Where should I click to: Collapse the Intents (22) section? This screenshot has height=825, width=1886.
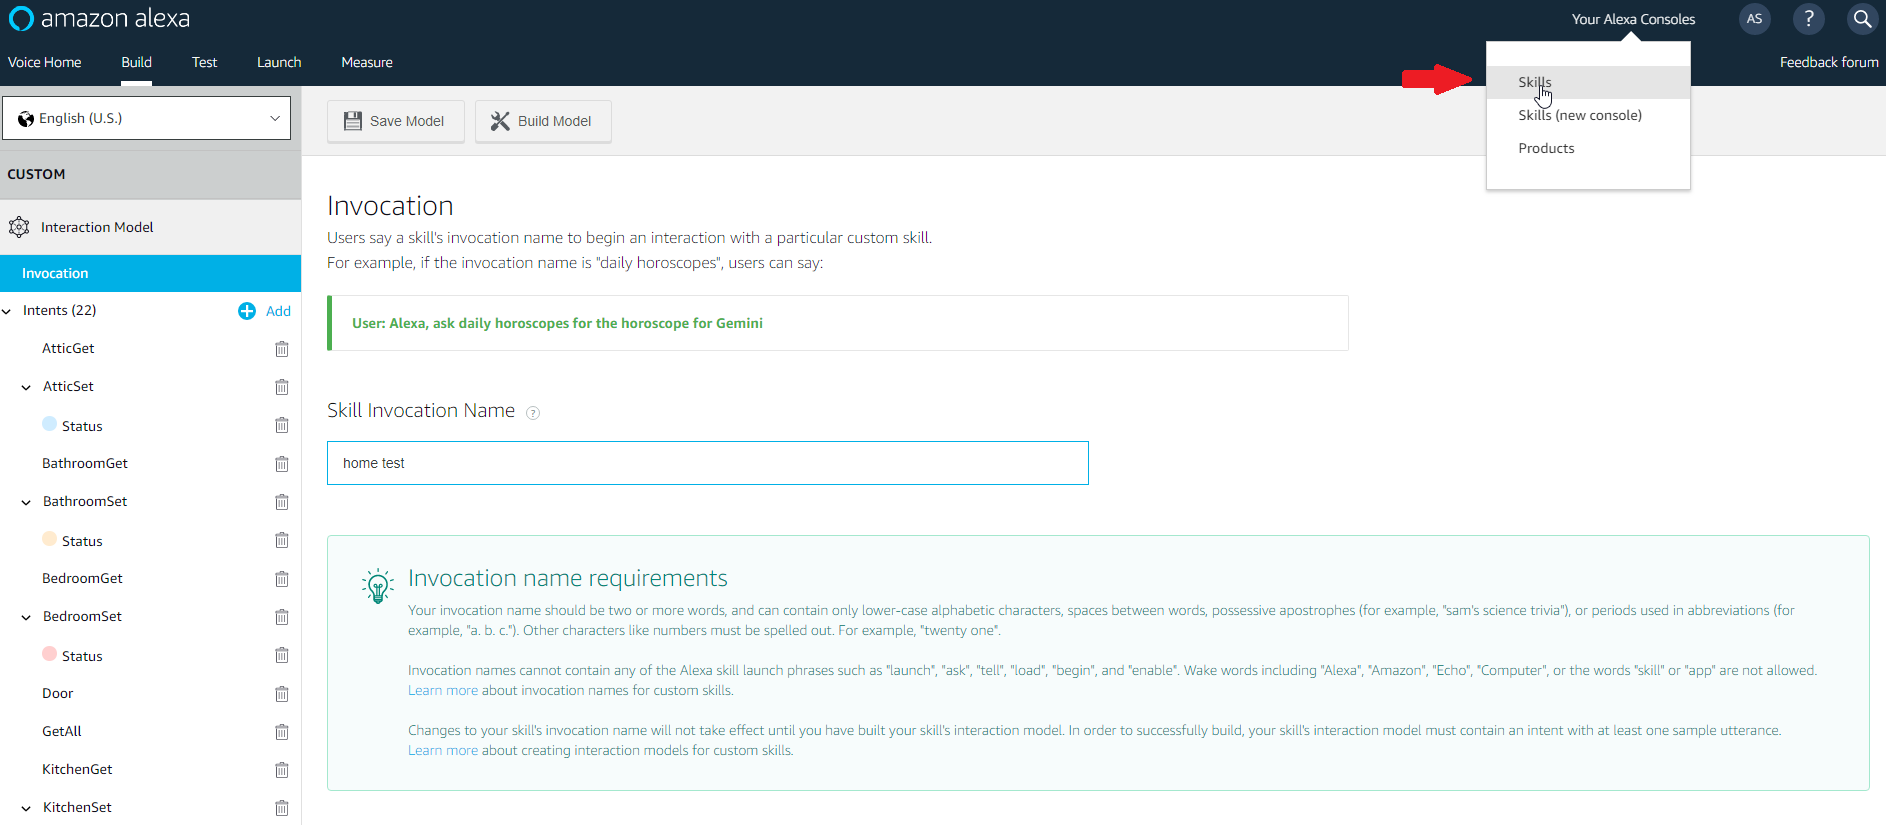(8, 311)
